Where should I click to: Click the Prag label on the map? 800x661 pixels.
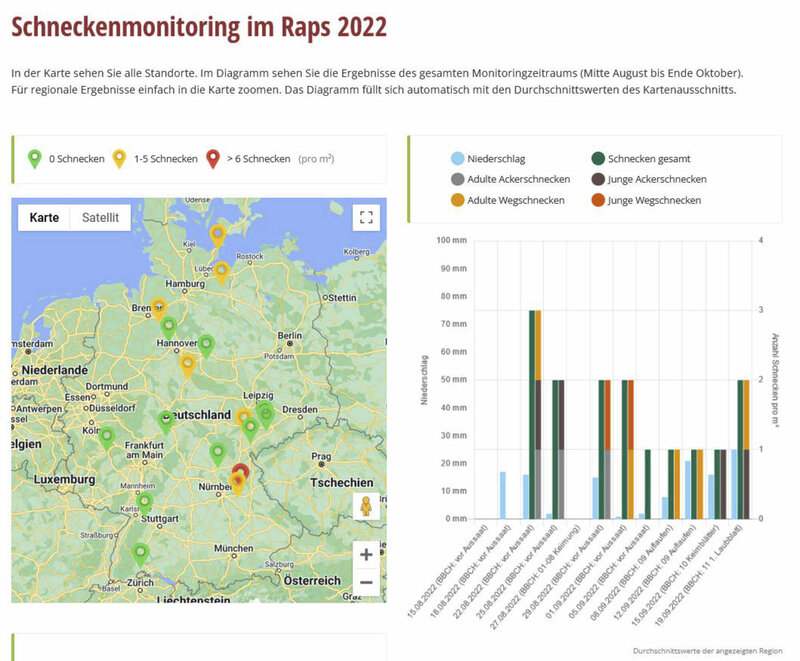pyautogui.click(x=321, y=456)
